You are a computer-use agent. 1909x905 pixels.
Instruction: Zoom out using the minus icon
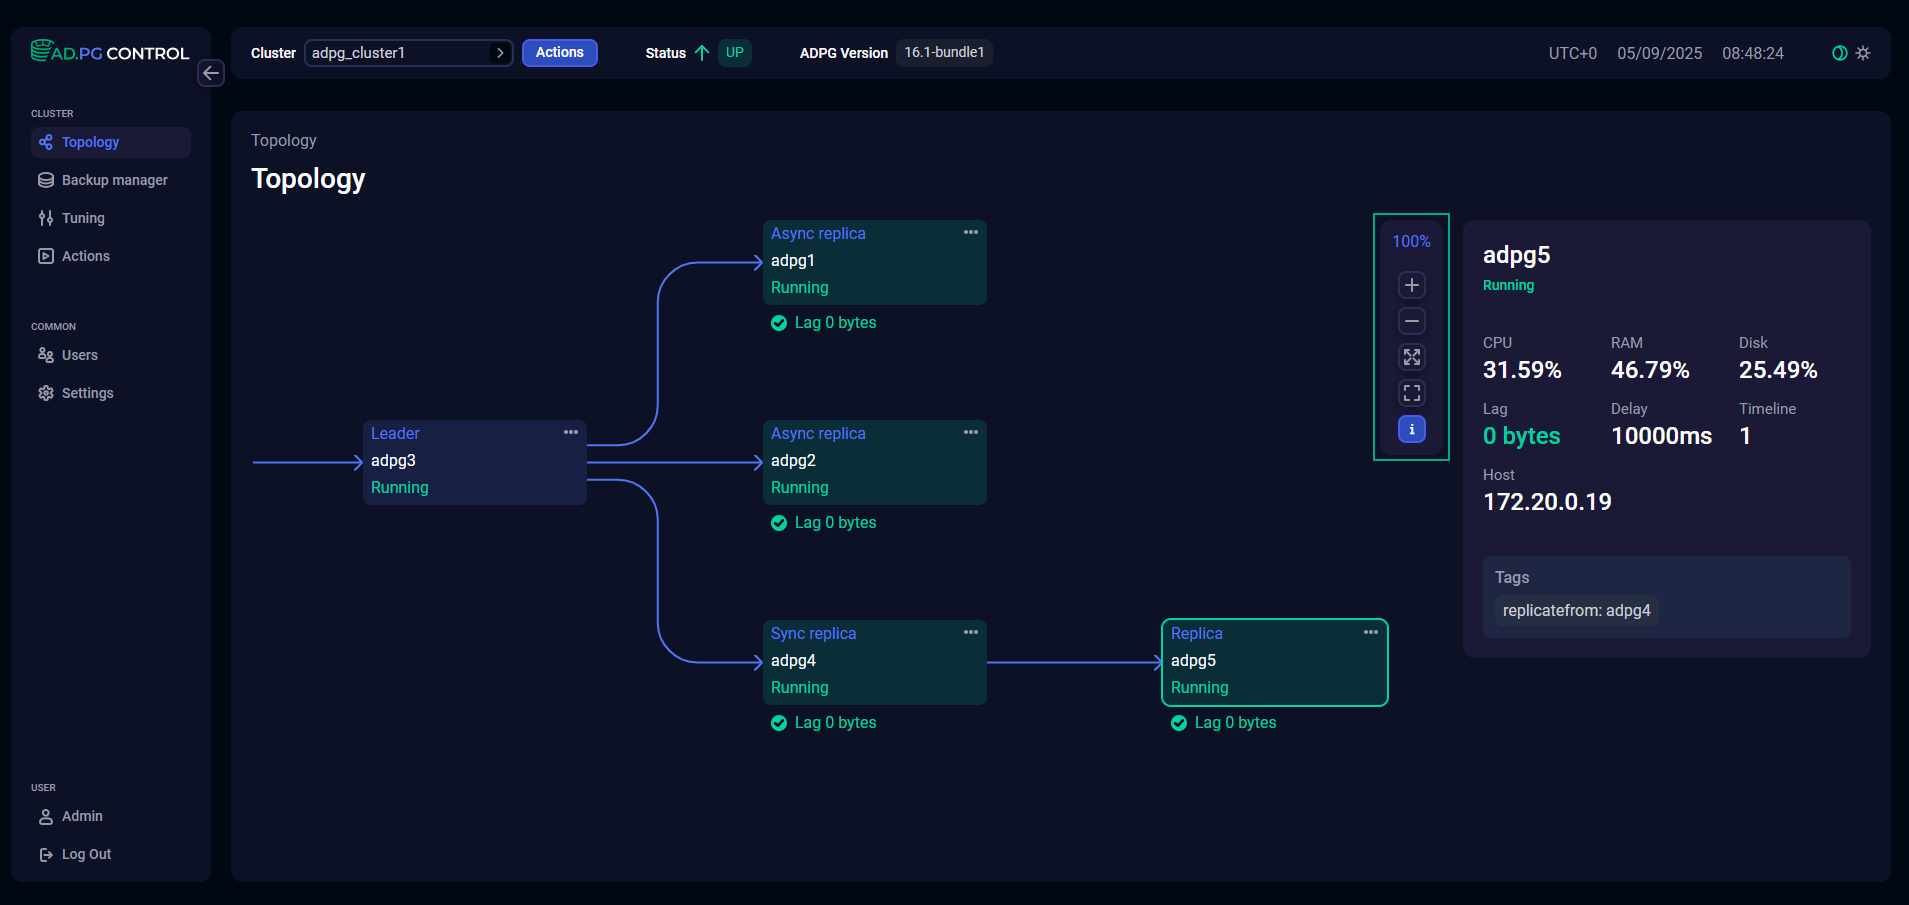point(1411,321)
